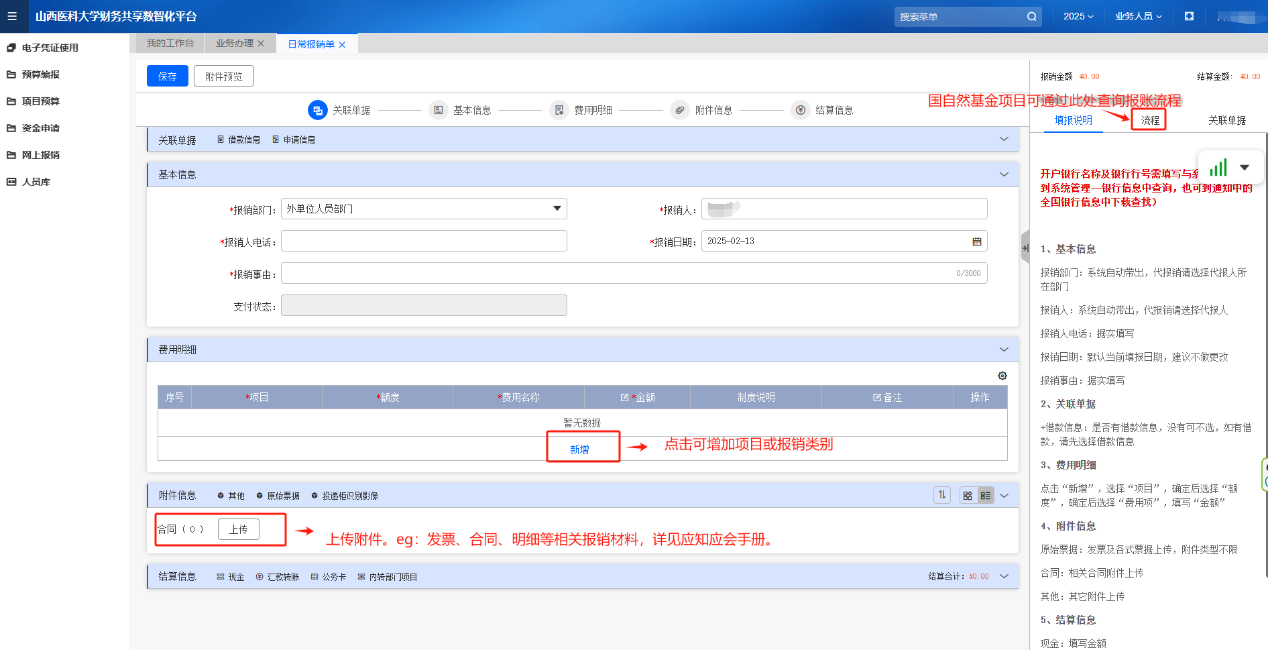The height and width of the screenshot is (650, 1268).
Task: Open the calendar icon in 报销日期 field
Action: coord(976,241)
